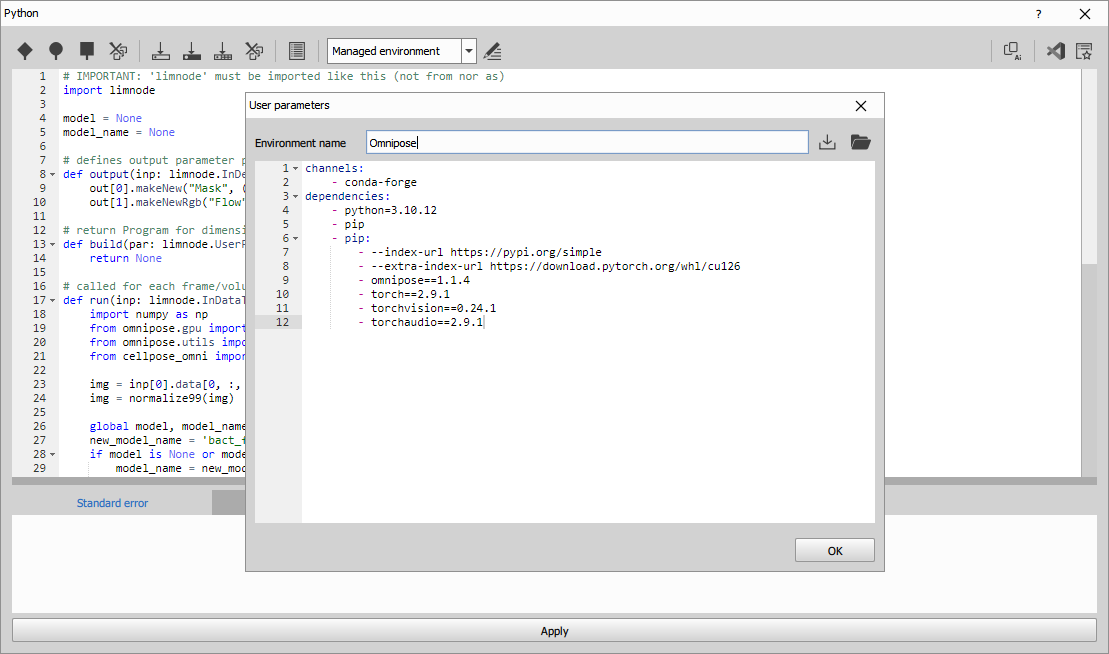Click the Apply button
Screen dimensions: 1109x654
point(554,631)
